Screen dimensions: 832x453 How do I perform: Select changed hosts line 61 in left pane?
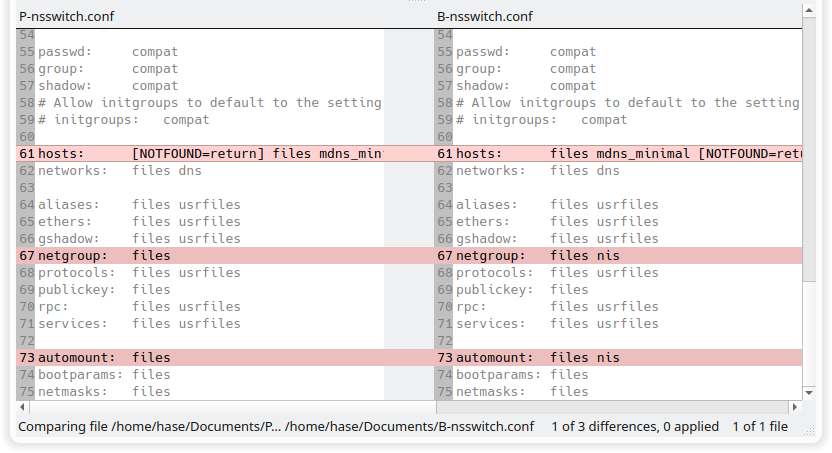[x=200, y=154]
